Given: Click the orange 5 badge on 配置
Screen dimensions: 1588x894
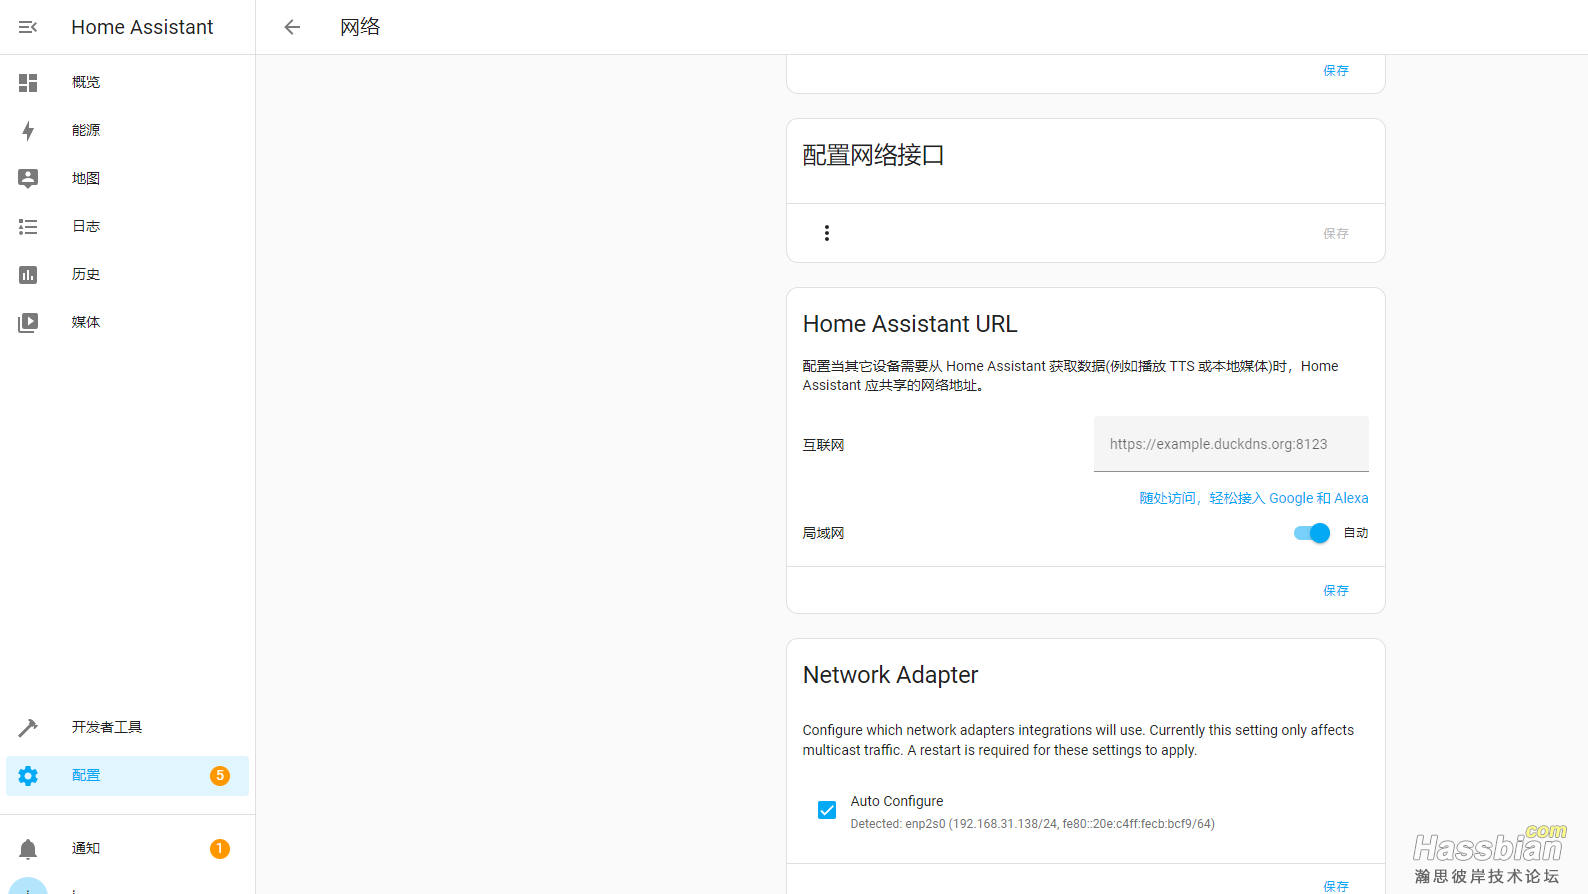Looking at the screenshot, I should tap(220, 775).
